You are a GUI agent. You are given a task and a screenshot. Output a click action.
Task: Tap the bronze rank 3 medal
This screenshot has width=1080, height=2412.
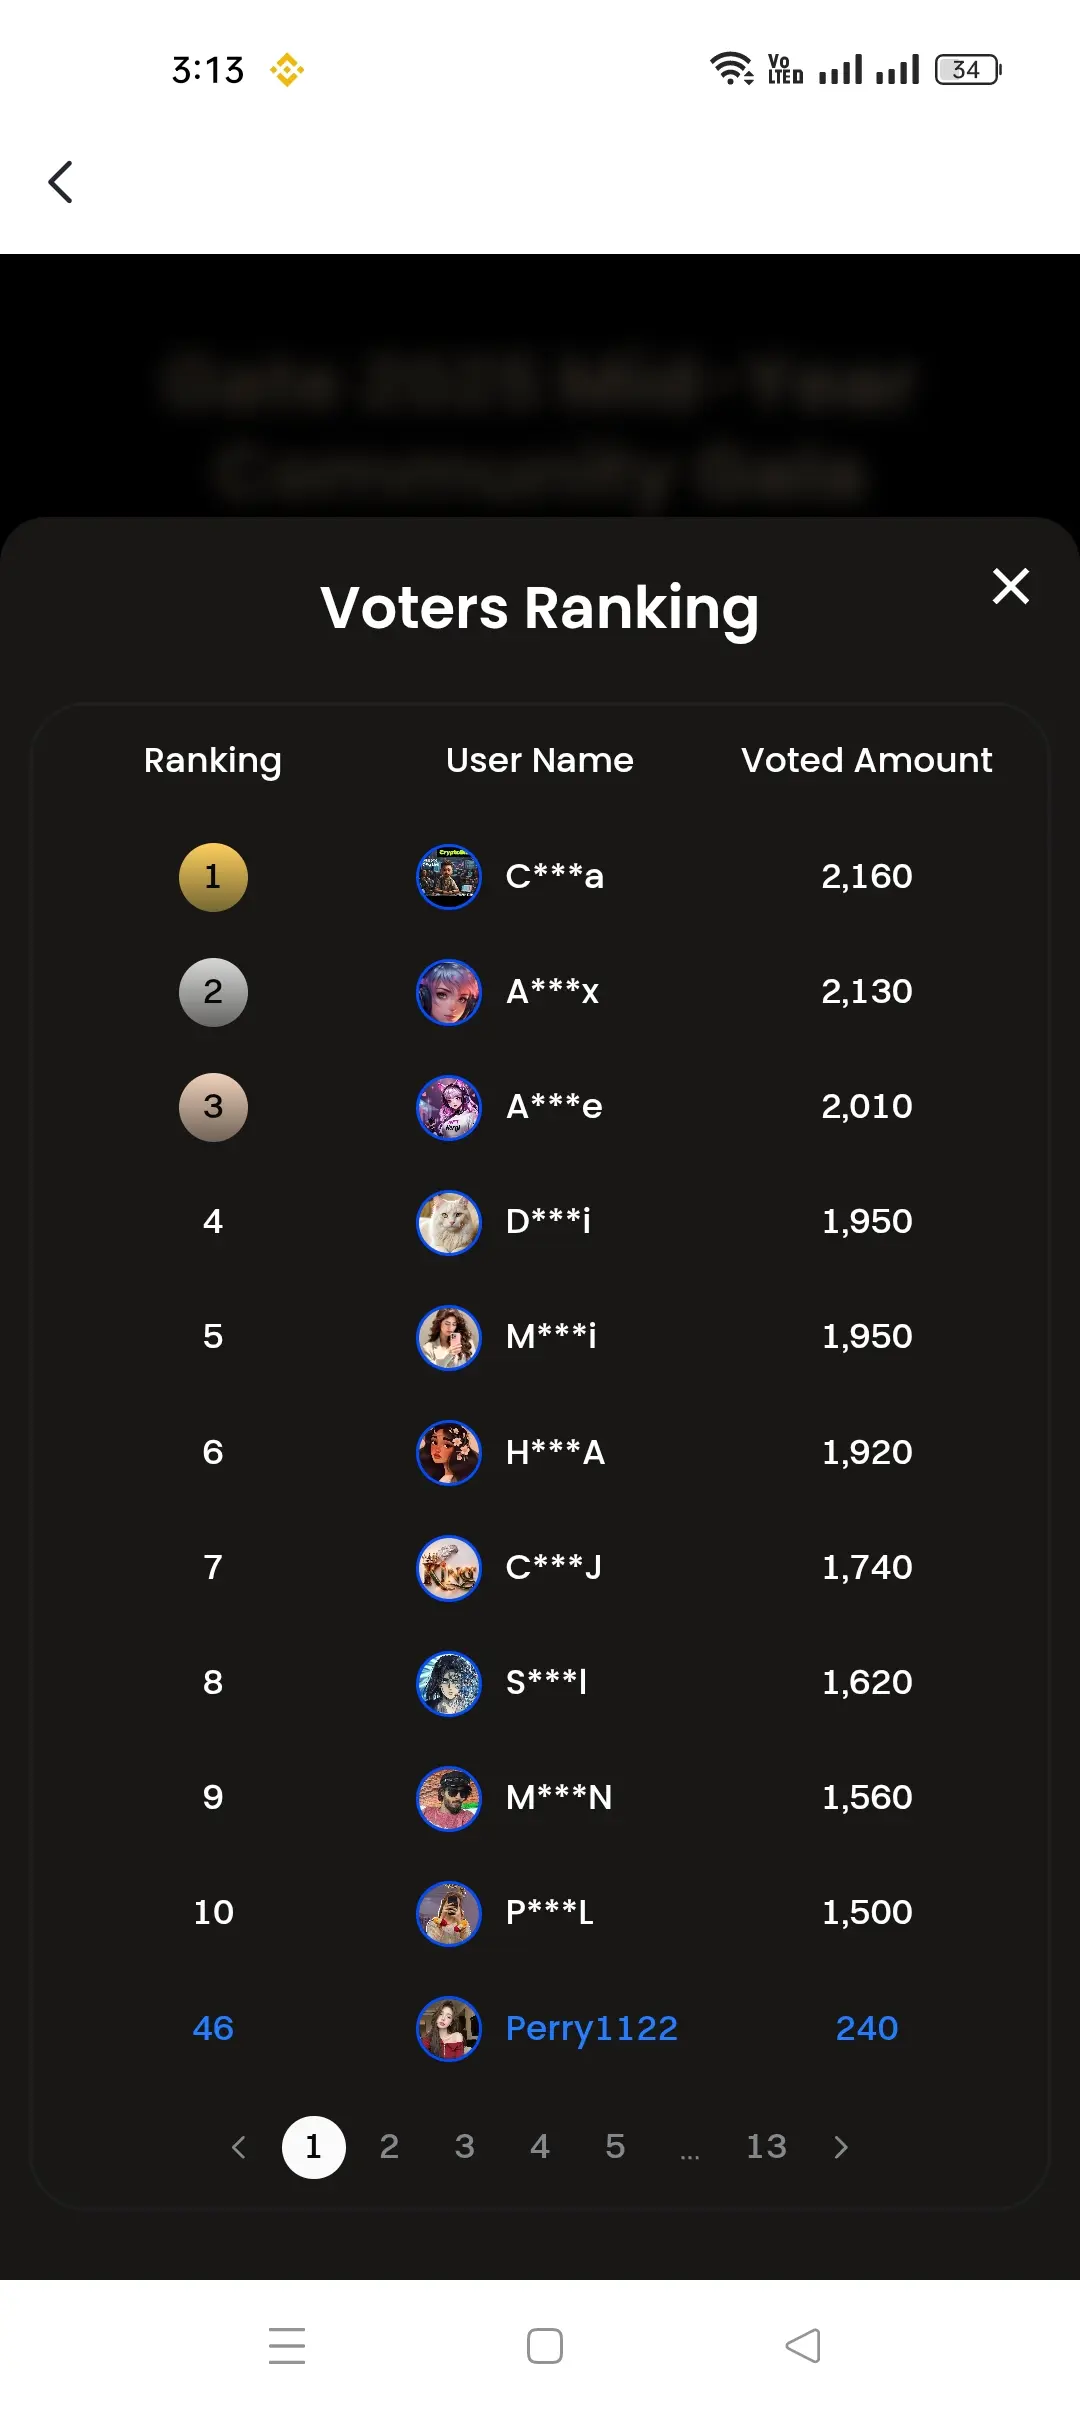click(213, 1107)
